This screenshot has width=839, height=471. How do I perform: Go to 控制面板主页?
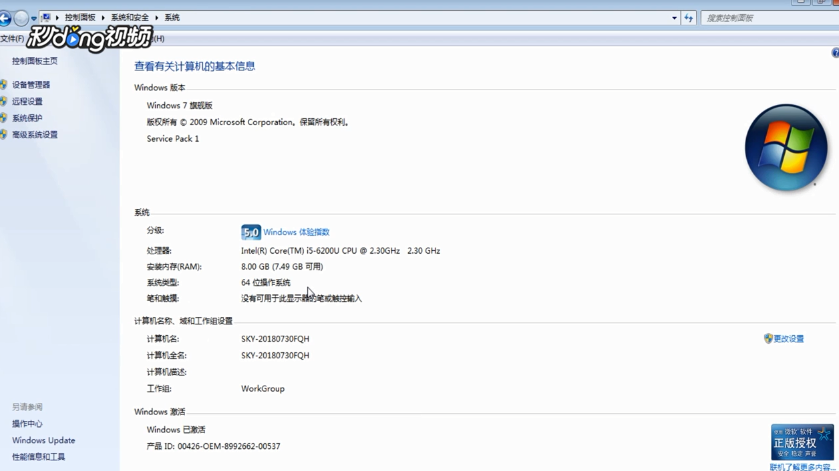[x=35, y=61]
